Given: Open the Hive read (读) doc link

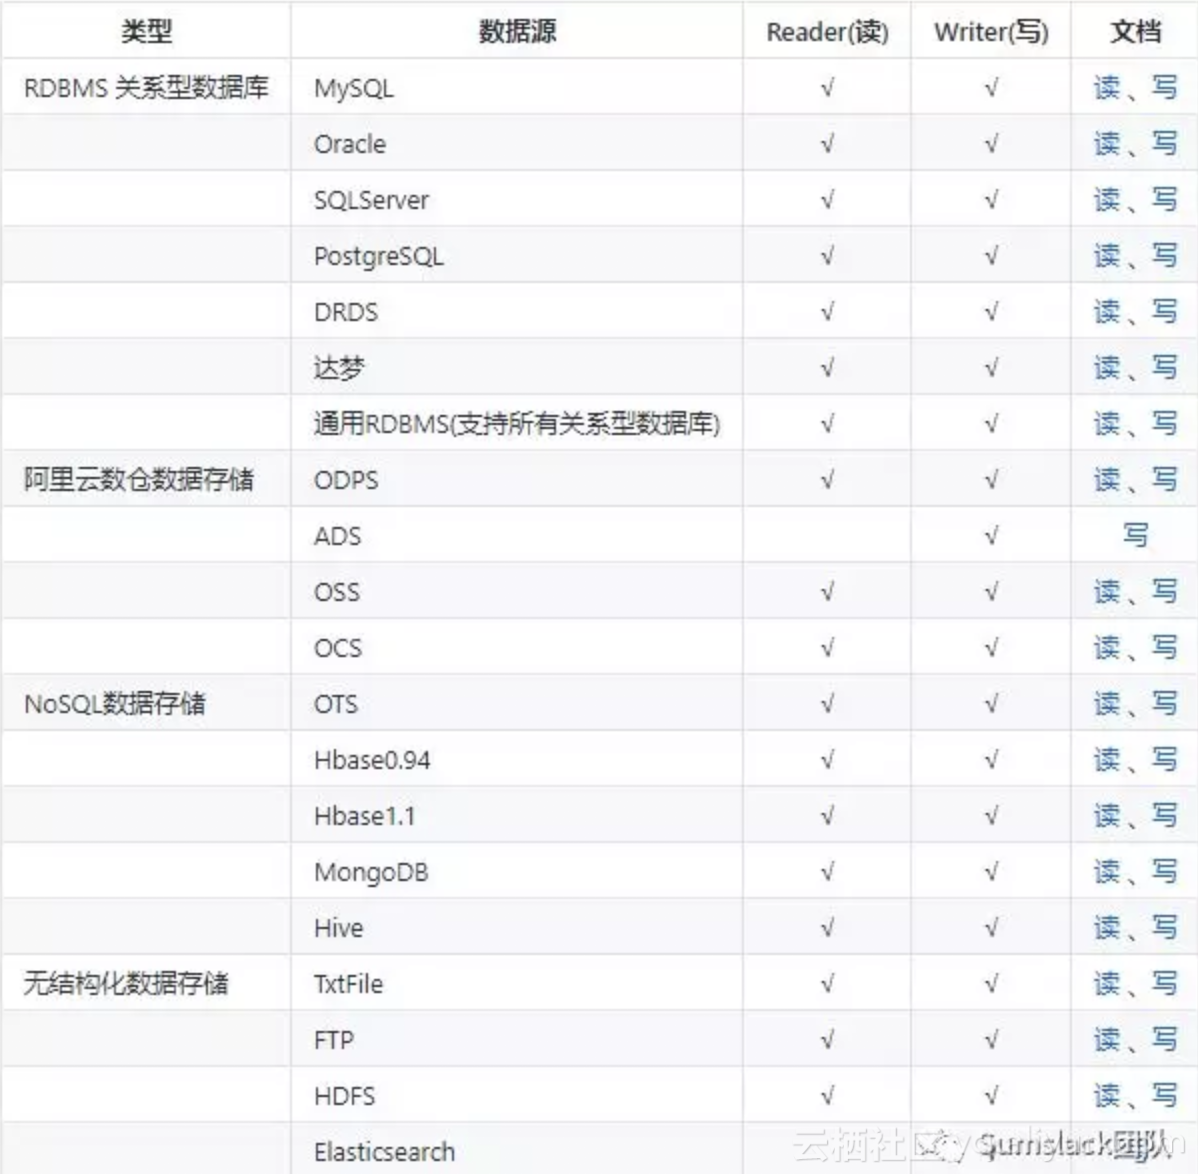Looking at the screenshot, I should coord(1107,928).
